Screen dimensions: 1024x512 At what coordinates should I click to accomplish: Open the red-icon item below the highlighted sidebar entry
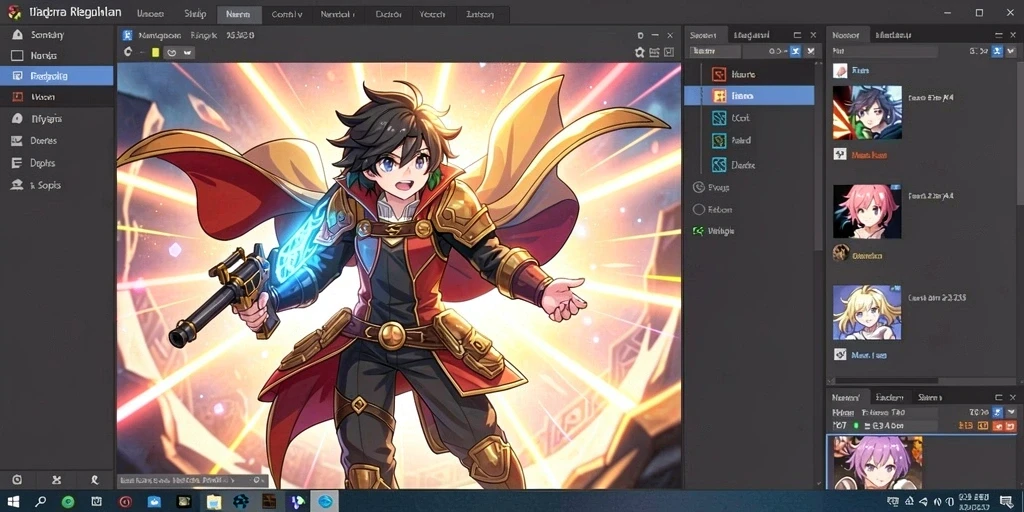[57, 97]
